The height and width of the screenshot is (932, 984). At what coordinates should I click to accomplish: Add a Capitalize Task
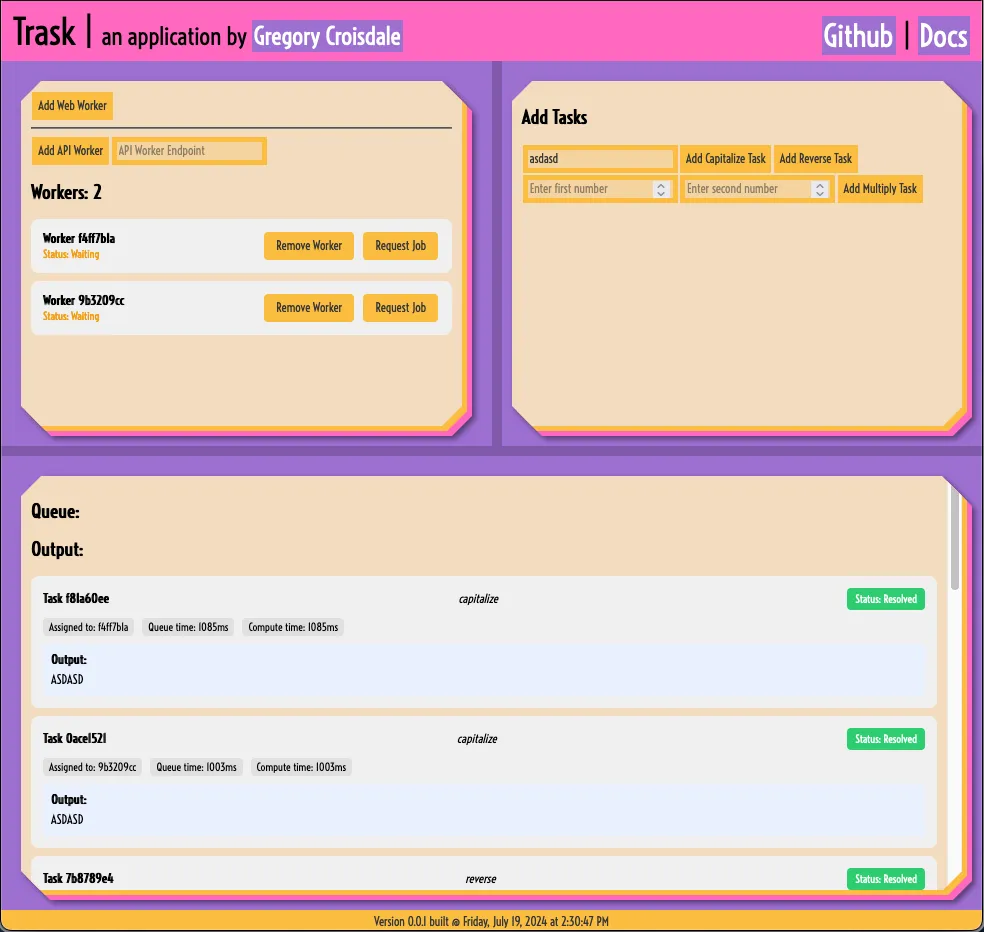[x=725, y=159]
